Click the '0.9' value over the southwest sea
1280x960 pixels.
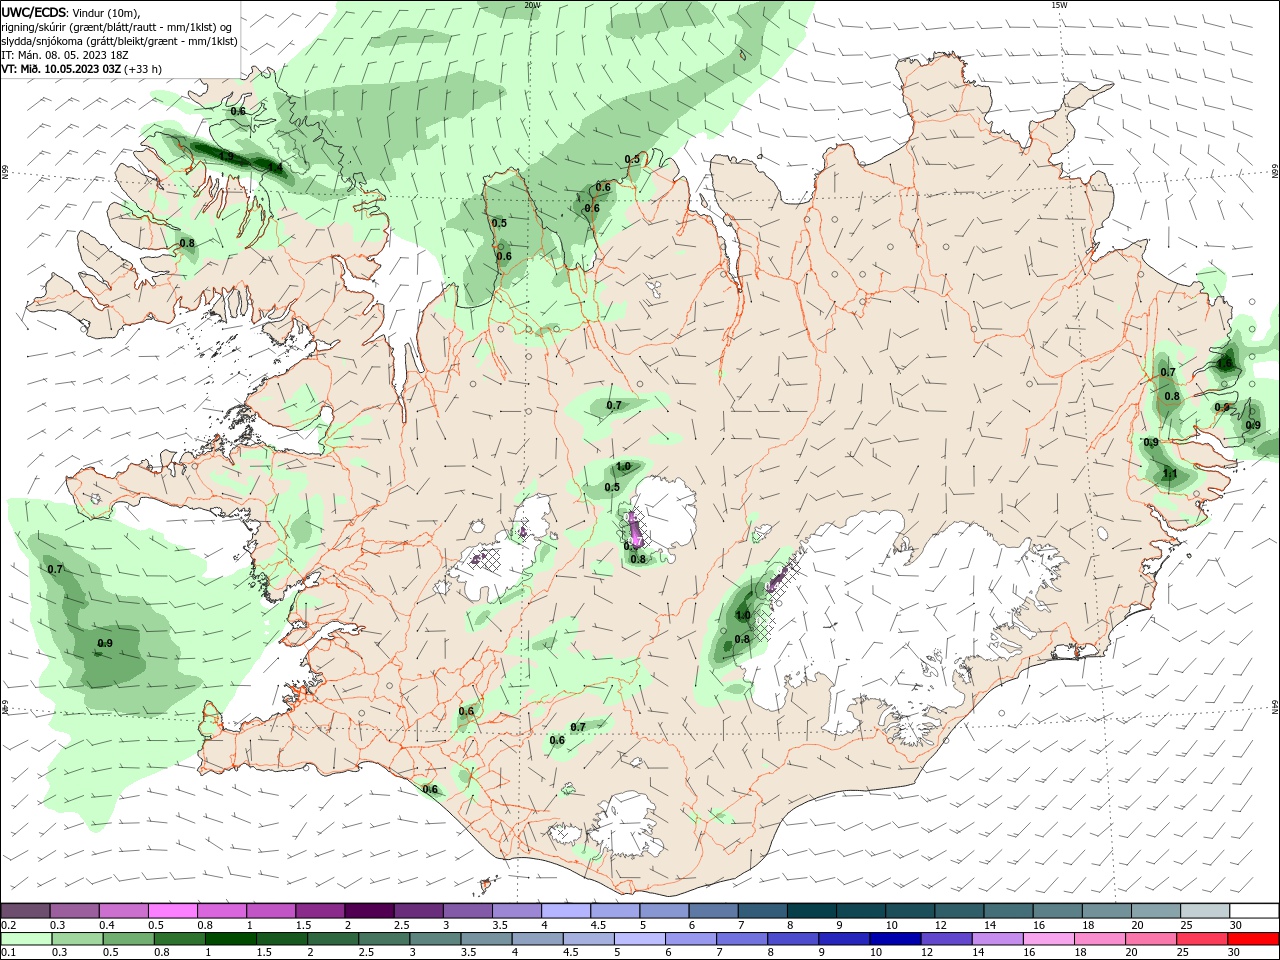point(105,643)
